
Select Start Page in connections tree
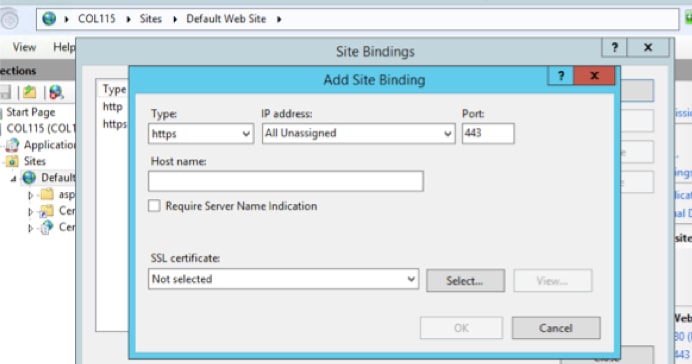coord(30,112)
